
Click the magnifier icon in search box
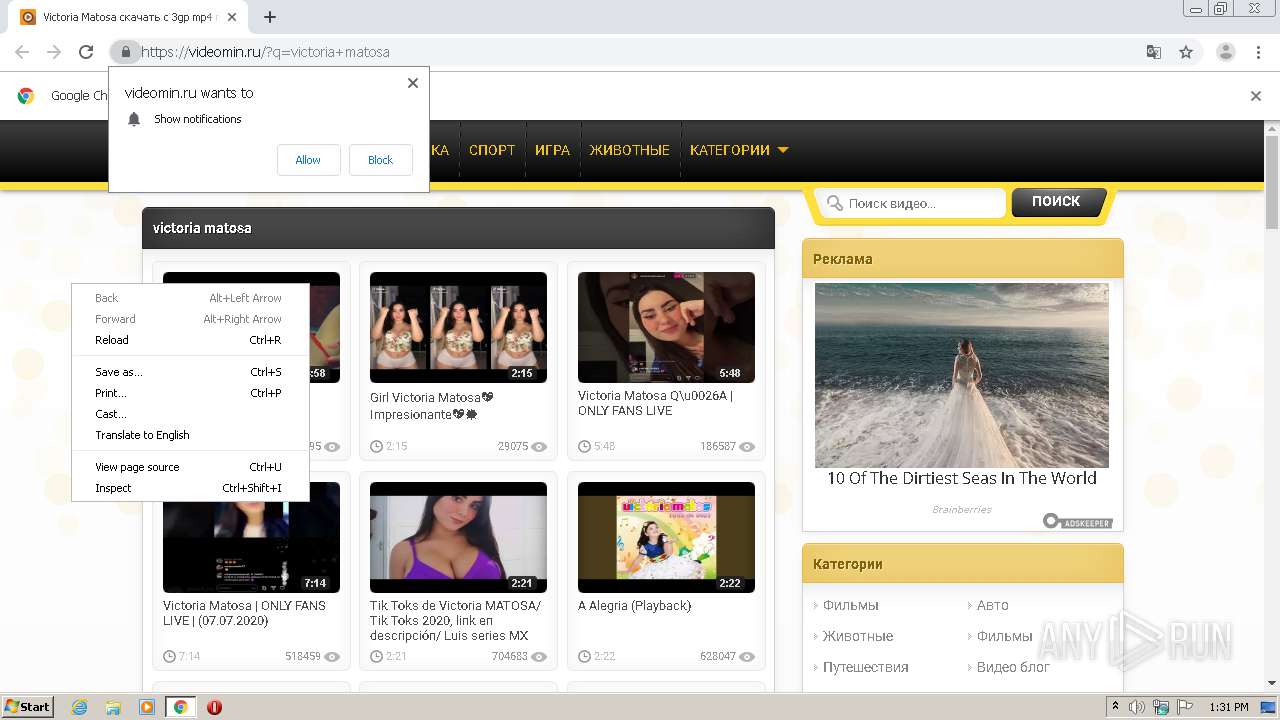[x=834, y=203]
